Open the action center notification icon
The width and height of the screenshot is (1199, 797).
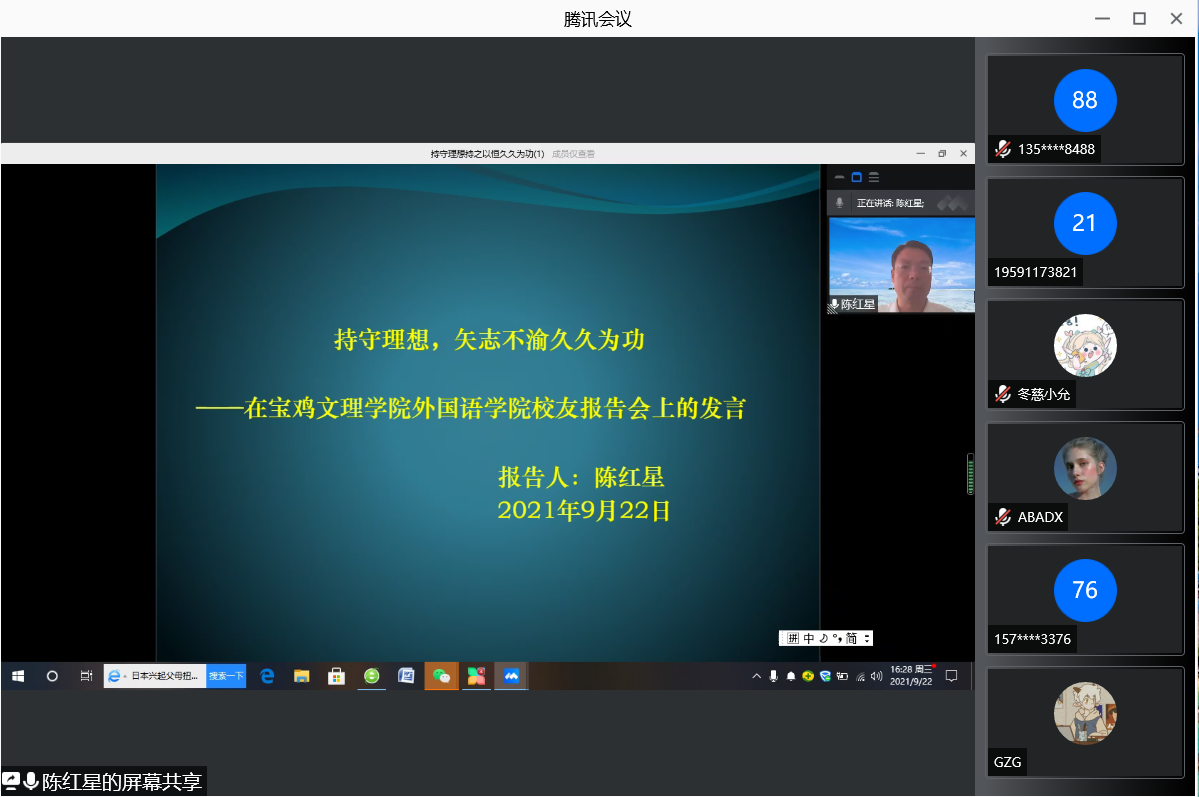(952, 676)
